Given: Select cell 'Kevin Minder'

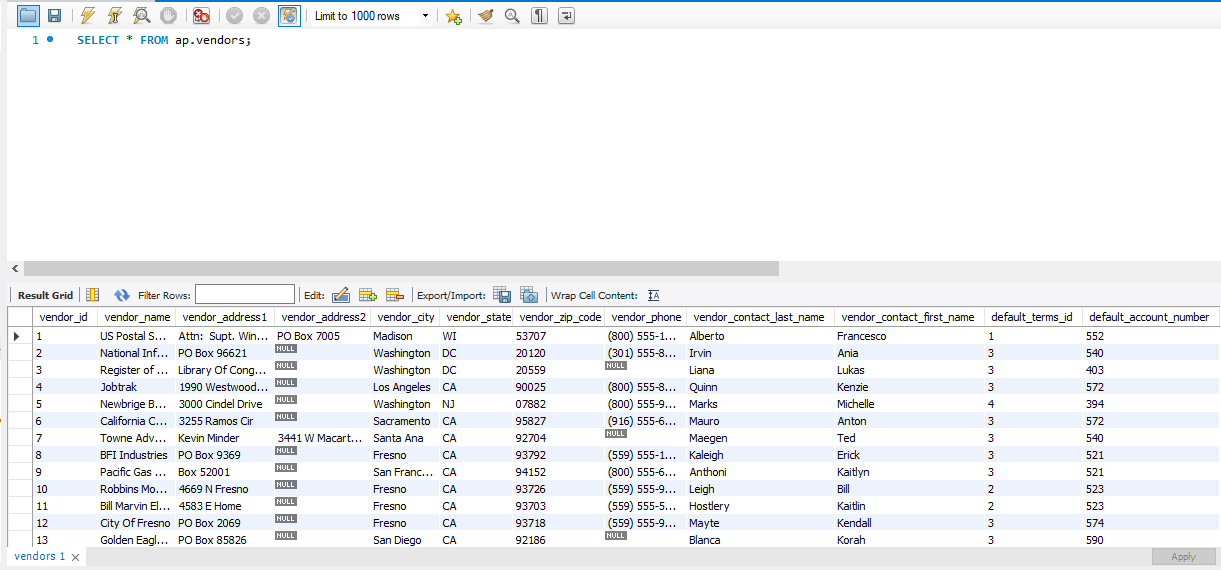Looking at the screenshot, I should coord(224,438).
